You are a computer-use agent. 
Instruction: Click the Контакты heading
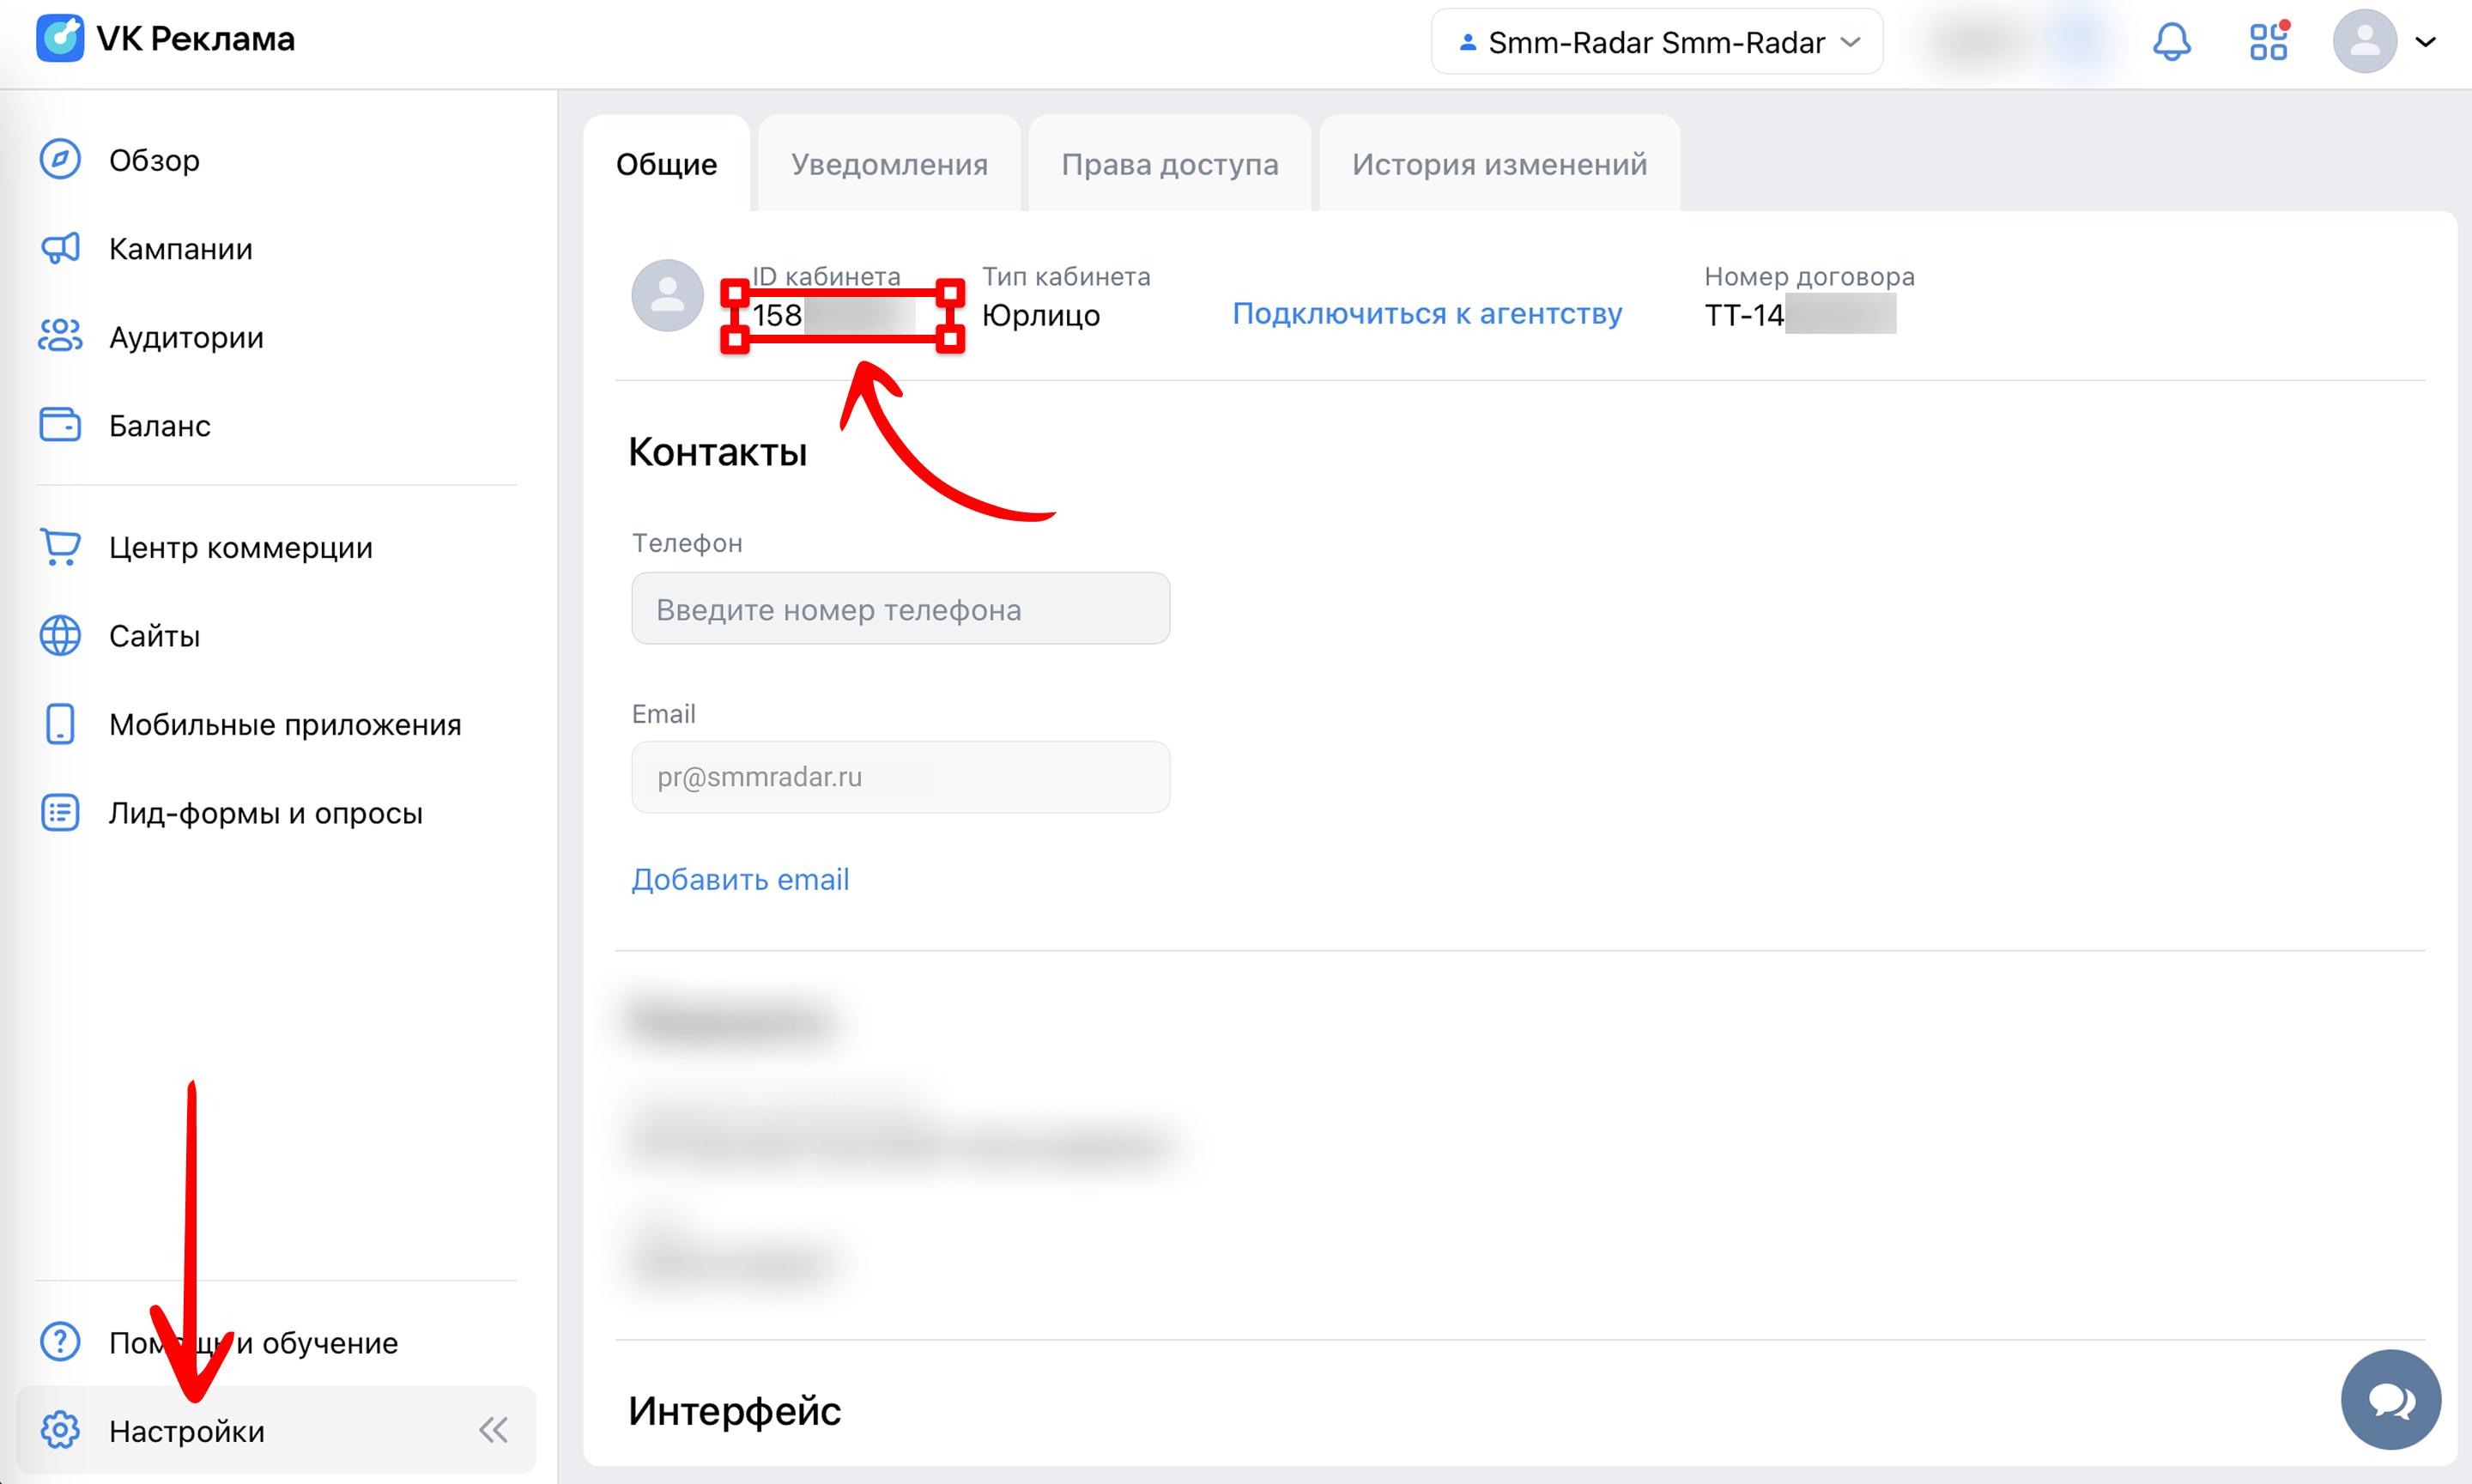coord(717,452)
